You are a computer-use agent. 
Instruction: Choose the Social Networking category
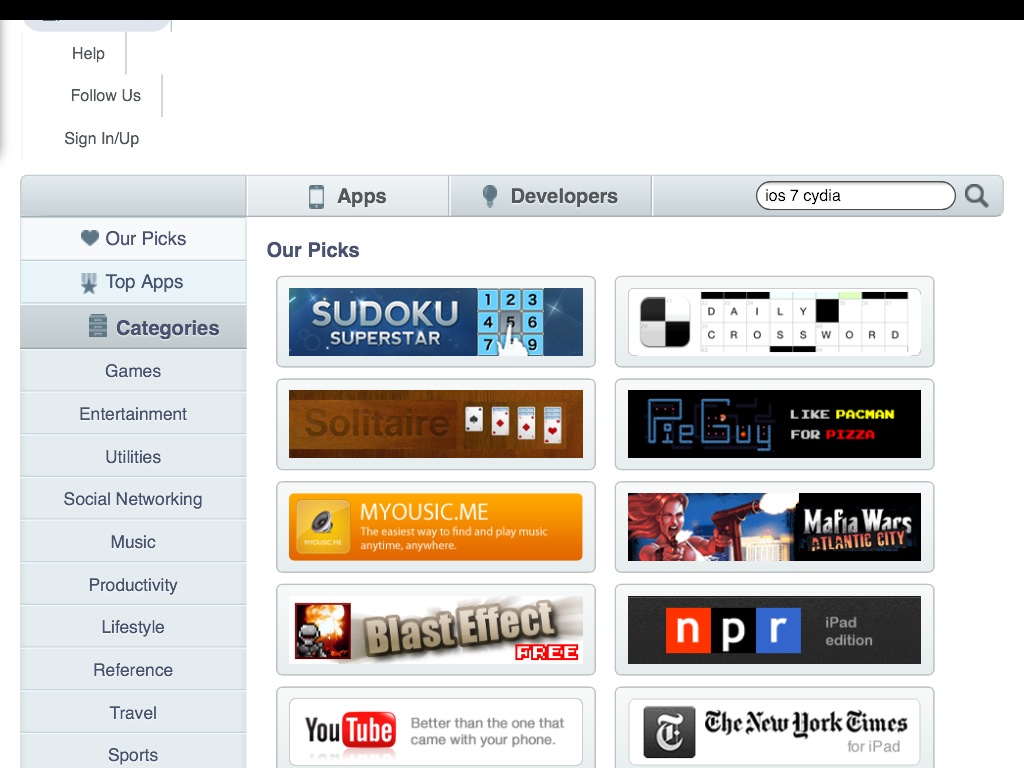pos(133,499)
